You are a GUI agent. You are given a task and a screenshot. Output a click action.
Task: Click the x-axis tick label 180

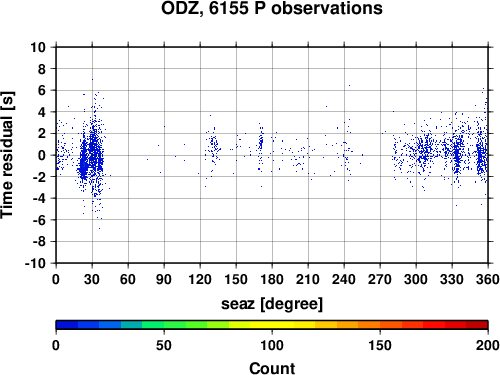[x=272, y=279]
